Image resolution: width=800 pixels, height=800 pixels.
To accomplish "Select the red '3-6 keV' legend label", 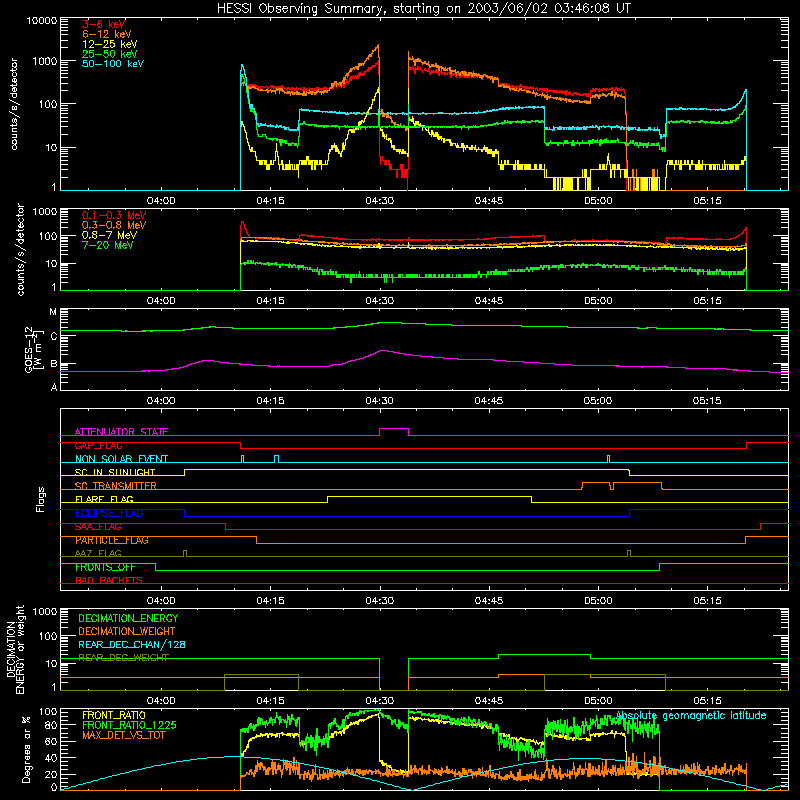I will coord(104,24).
